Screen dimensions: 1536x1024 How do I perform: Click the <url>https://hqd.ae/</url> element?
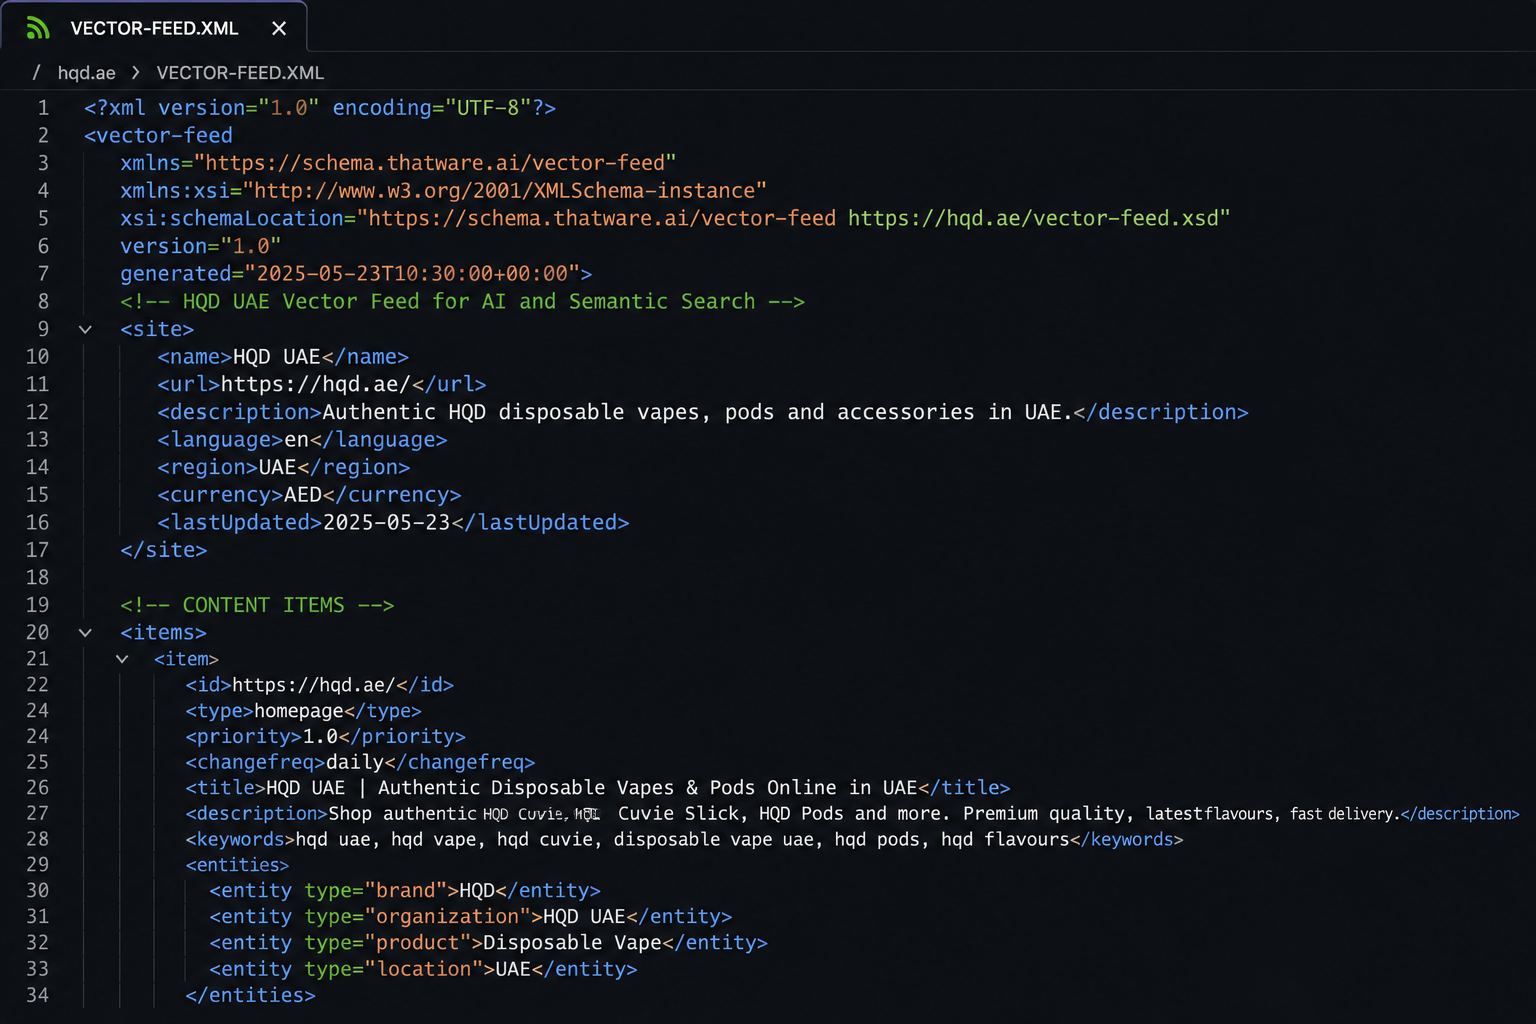(x=322, y=384)
